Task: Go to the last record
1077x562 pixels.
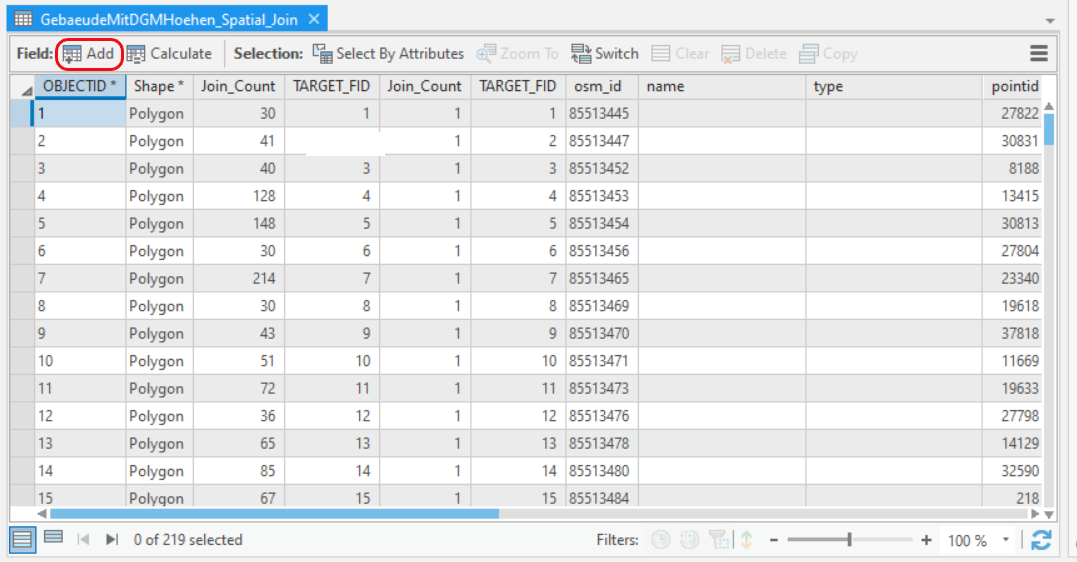Action: point(111,539)
